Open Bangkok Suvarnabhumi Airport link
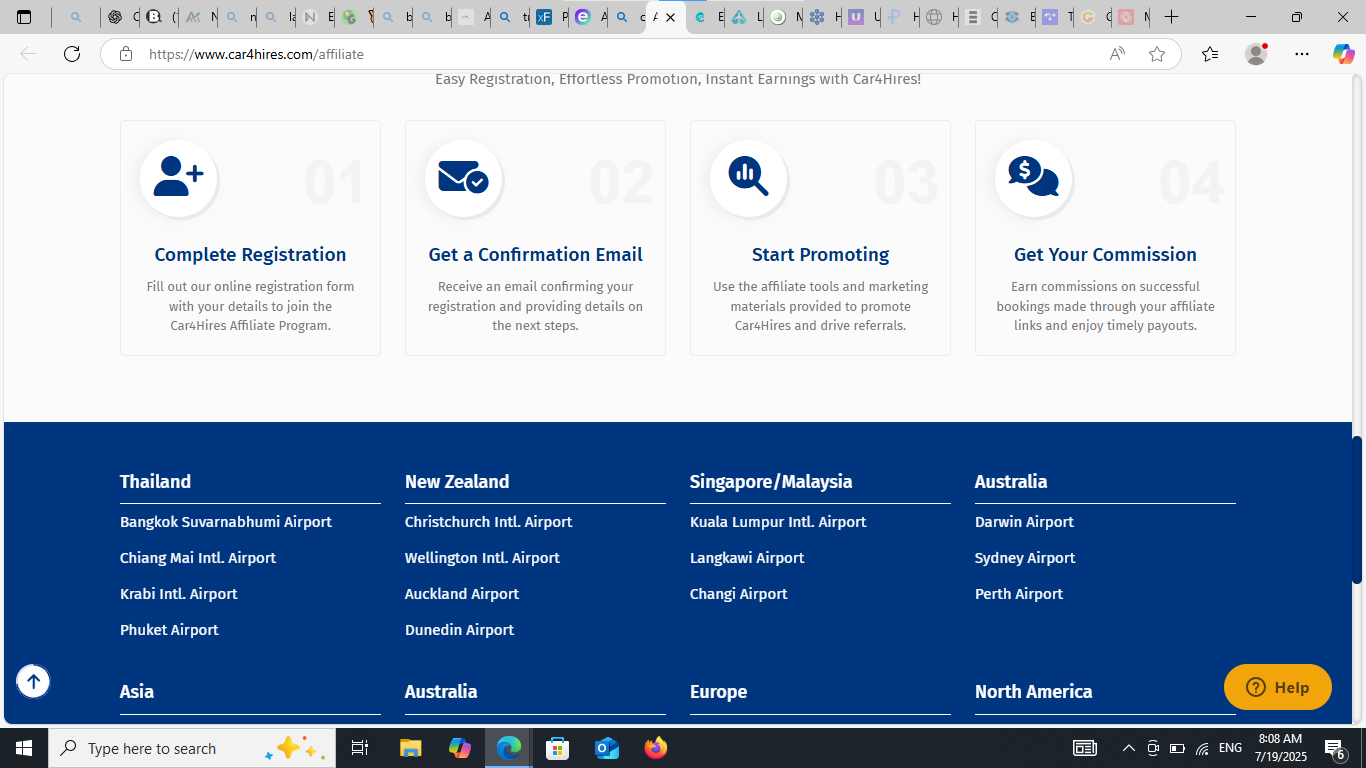 (x=226, y=522)
